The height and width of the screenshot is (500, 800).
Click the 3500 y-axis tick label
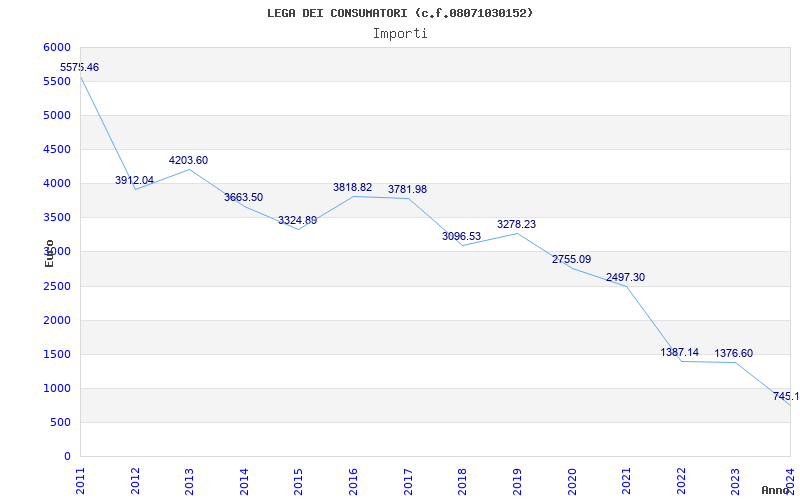(58, 218)
